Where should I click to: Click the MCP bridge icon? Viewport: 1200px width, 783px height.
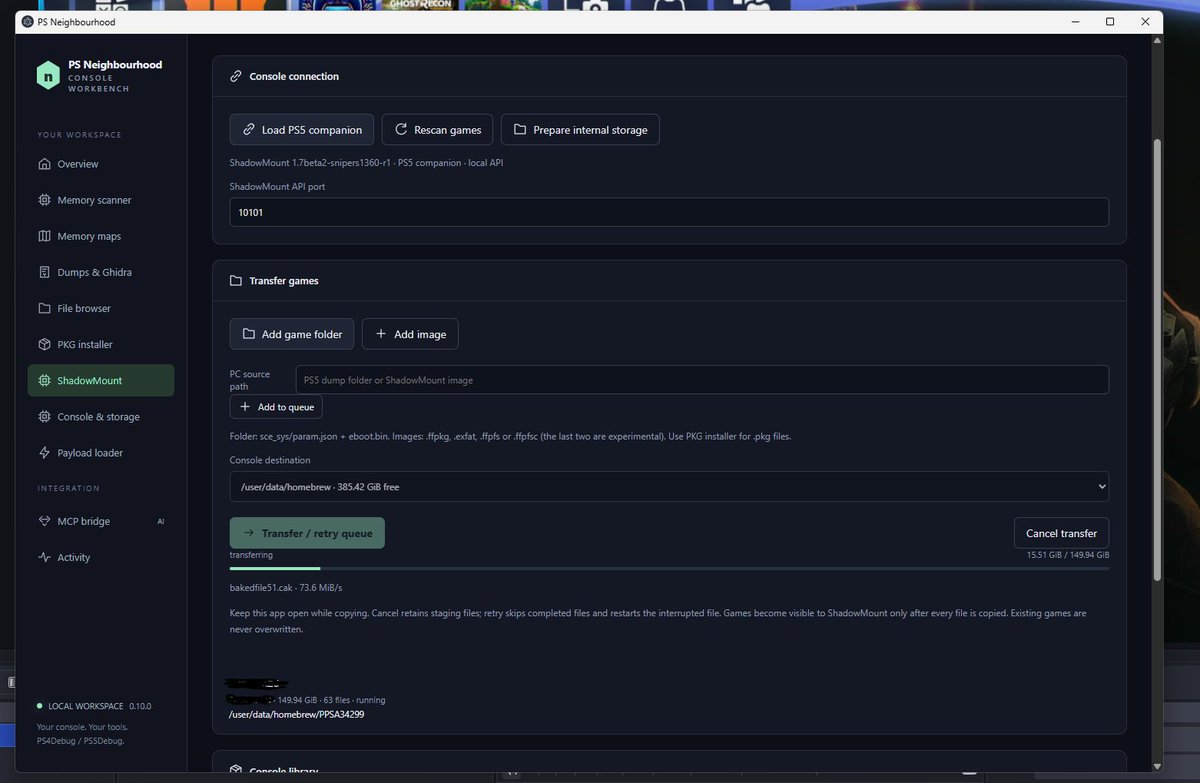coord(44,521)
